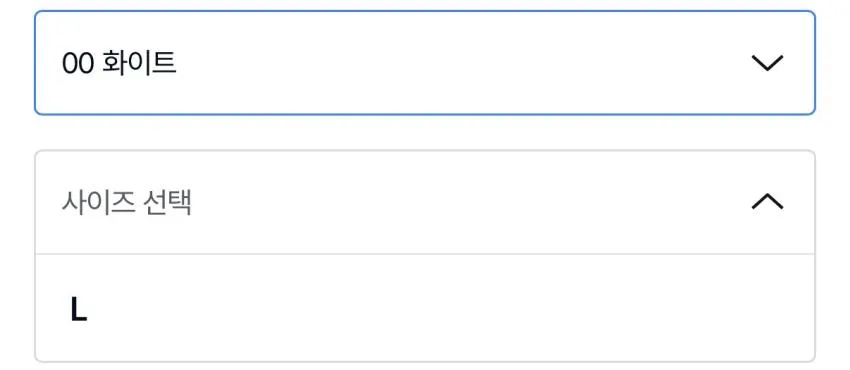The image size is (850, 370).
Task: Collapse the 사이즈 선택 size dropdown
Action: click(425, 202)
